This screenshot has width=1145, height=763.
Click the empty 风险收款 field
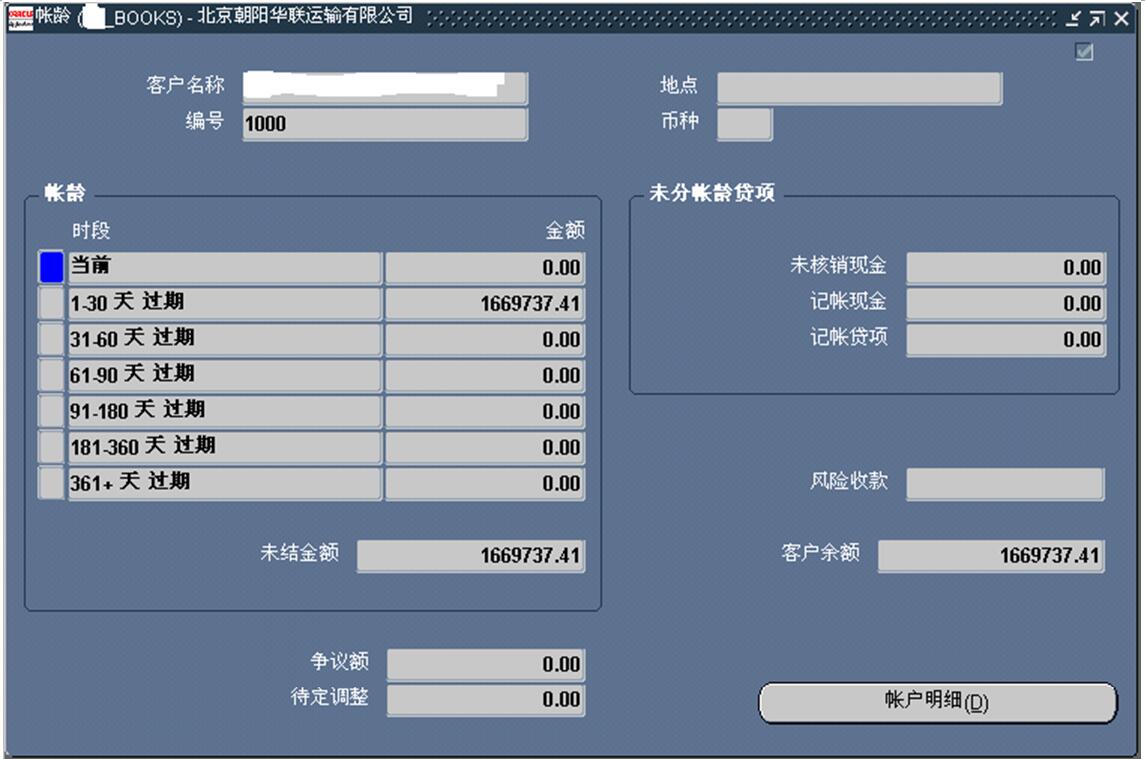click(1005, 483)
